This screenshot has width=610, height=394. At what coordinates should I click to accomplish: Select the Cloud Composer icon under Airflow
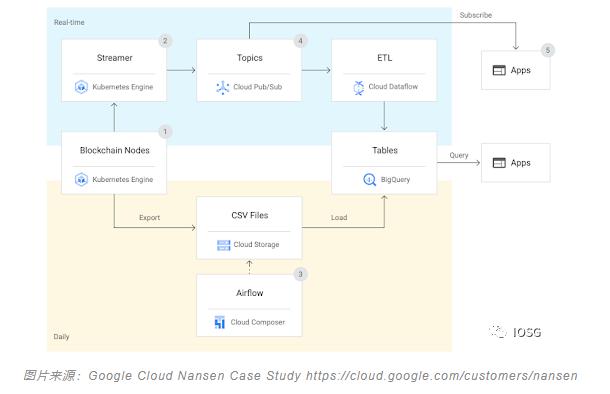click(x=220, y=322)
